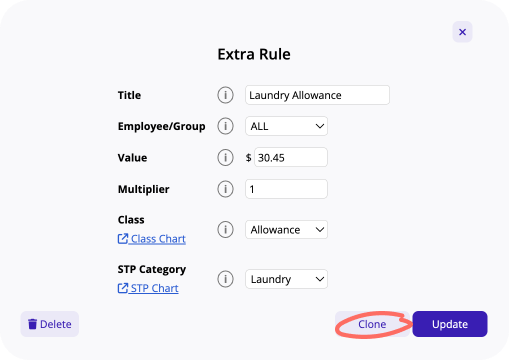
Task: Click the Clone button
Action: pos(372,324)
